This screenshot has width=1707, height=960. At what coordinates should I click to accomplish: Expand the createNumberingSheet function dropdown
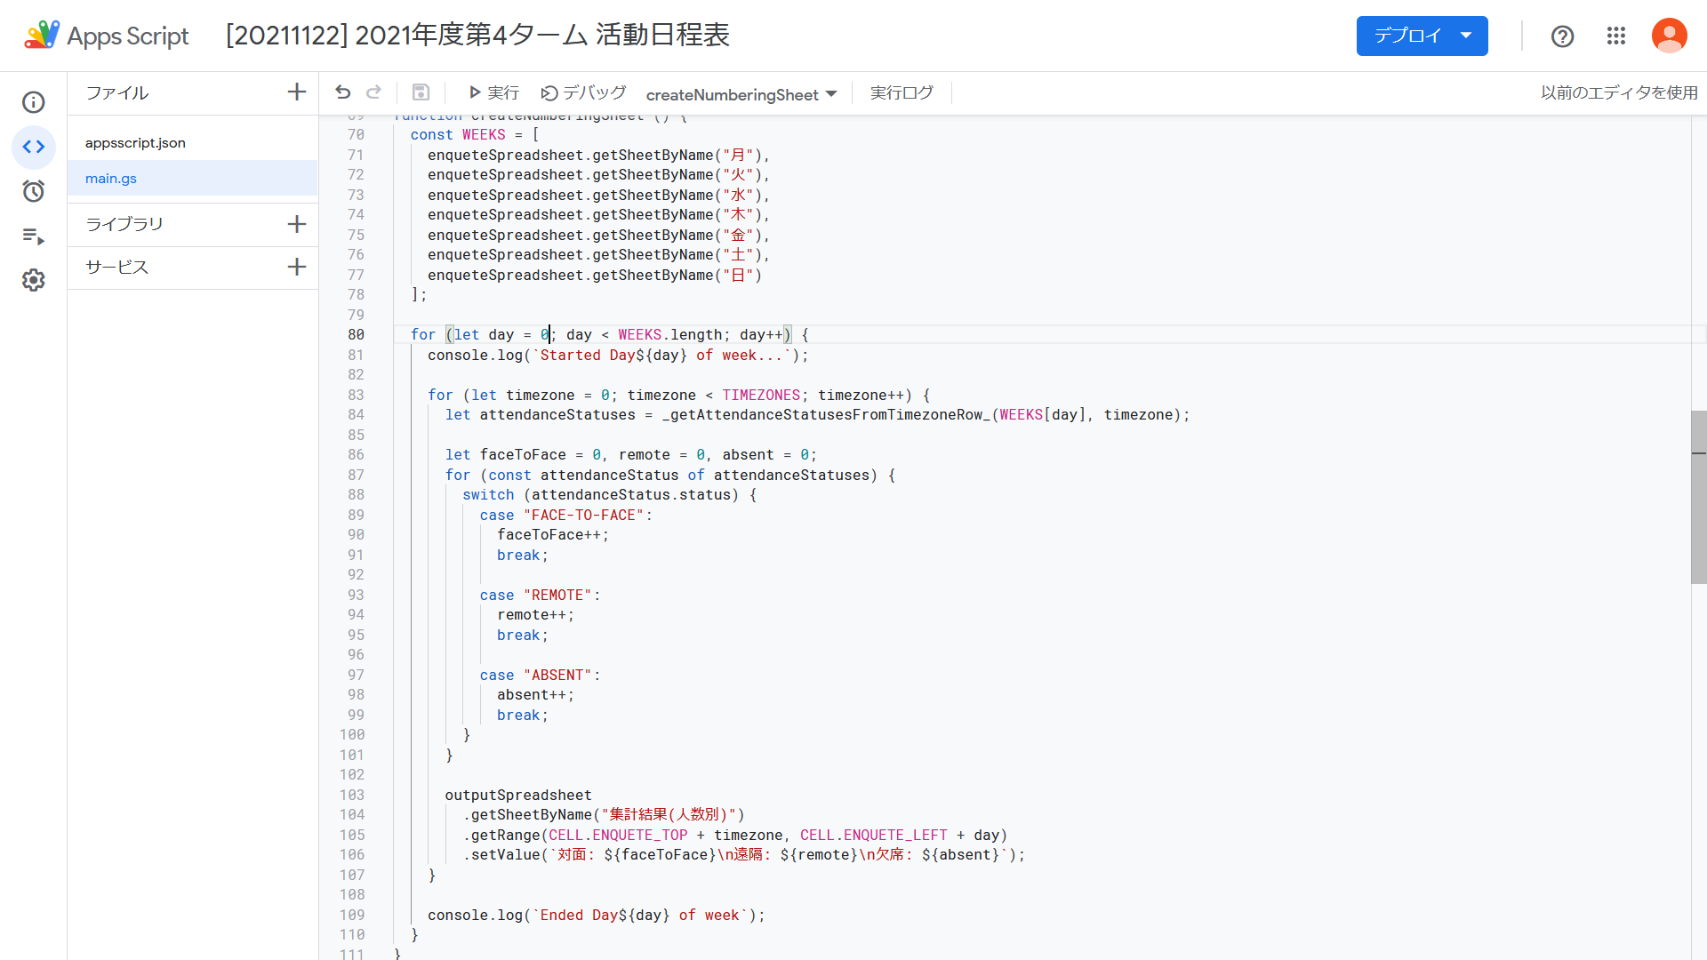(741, 94)
